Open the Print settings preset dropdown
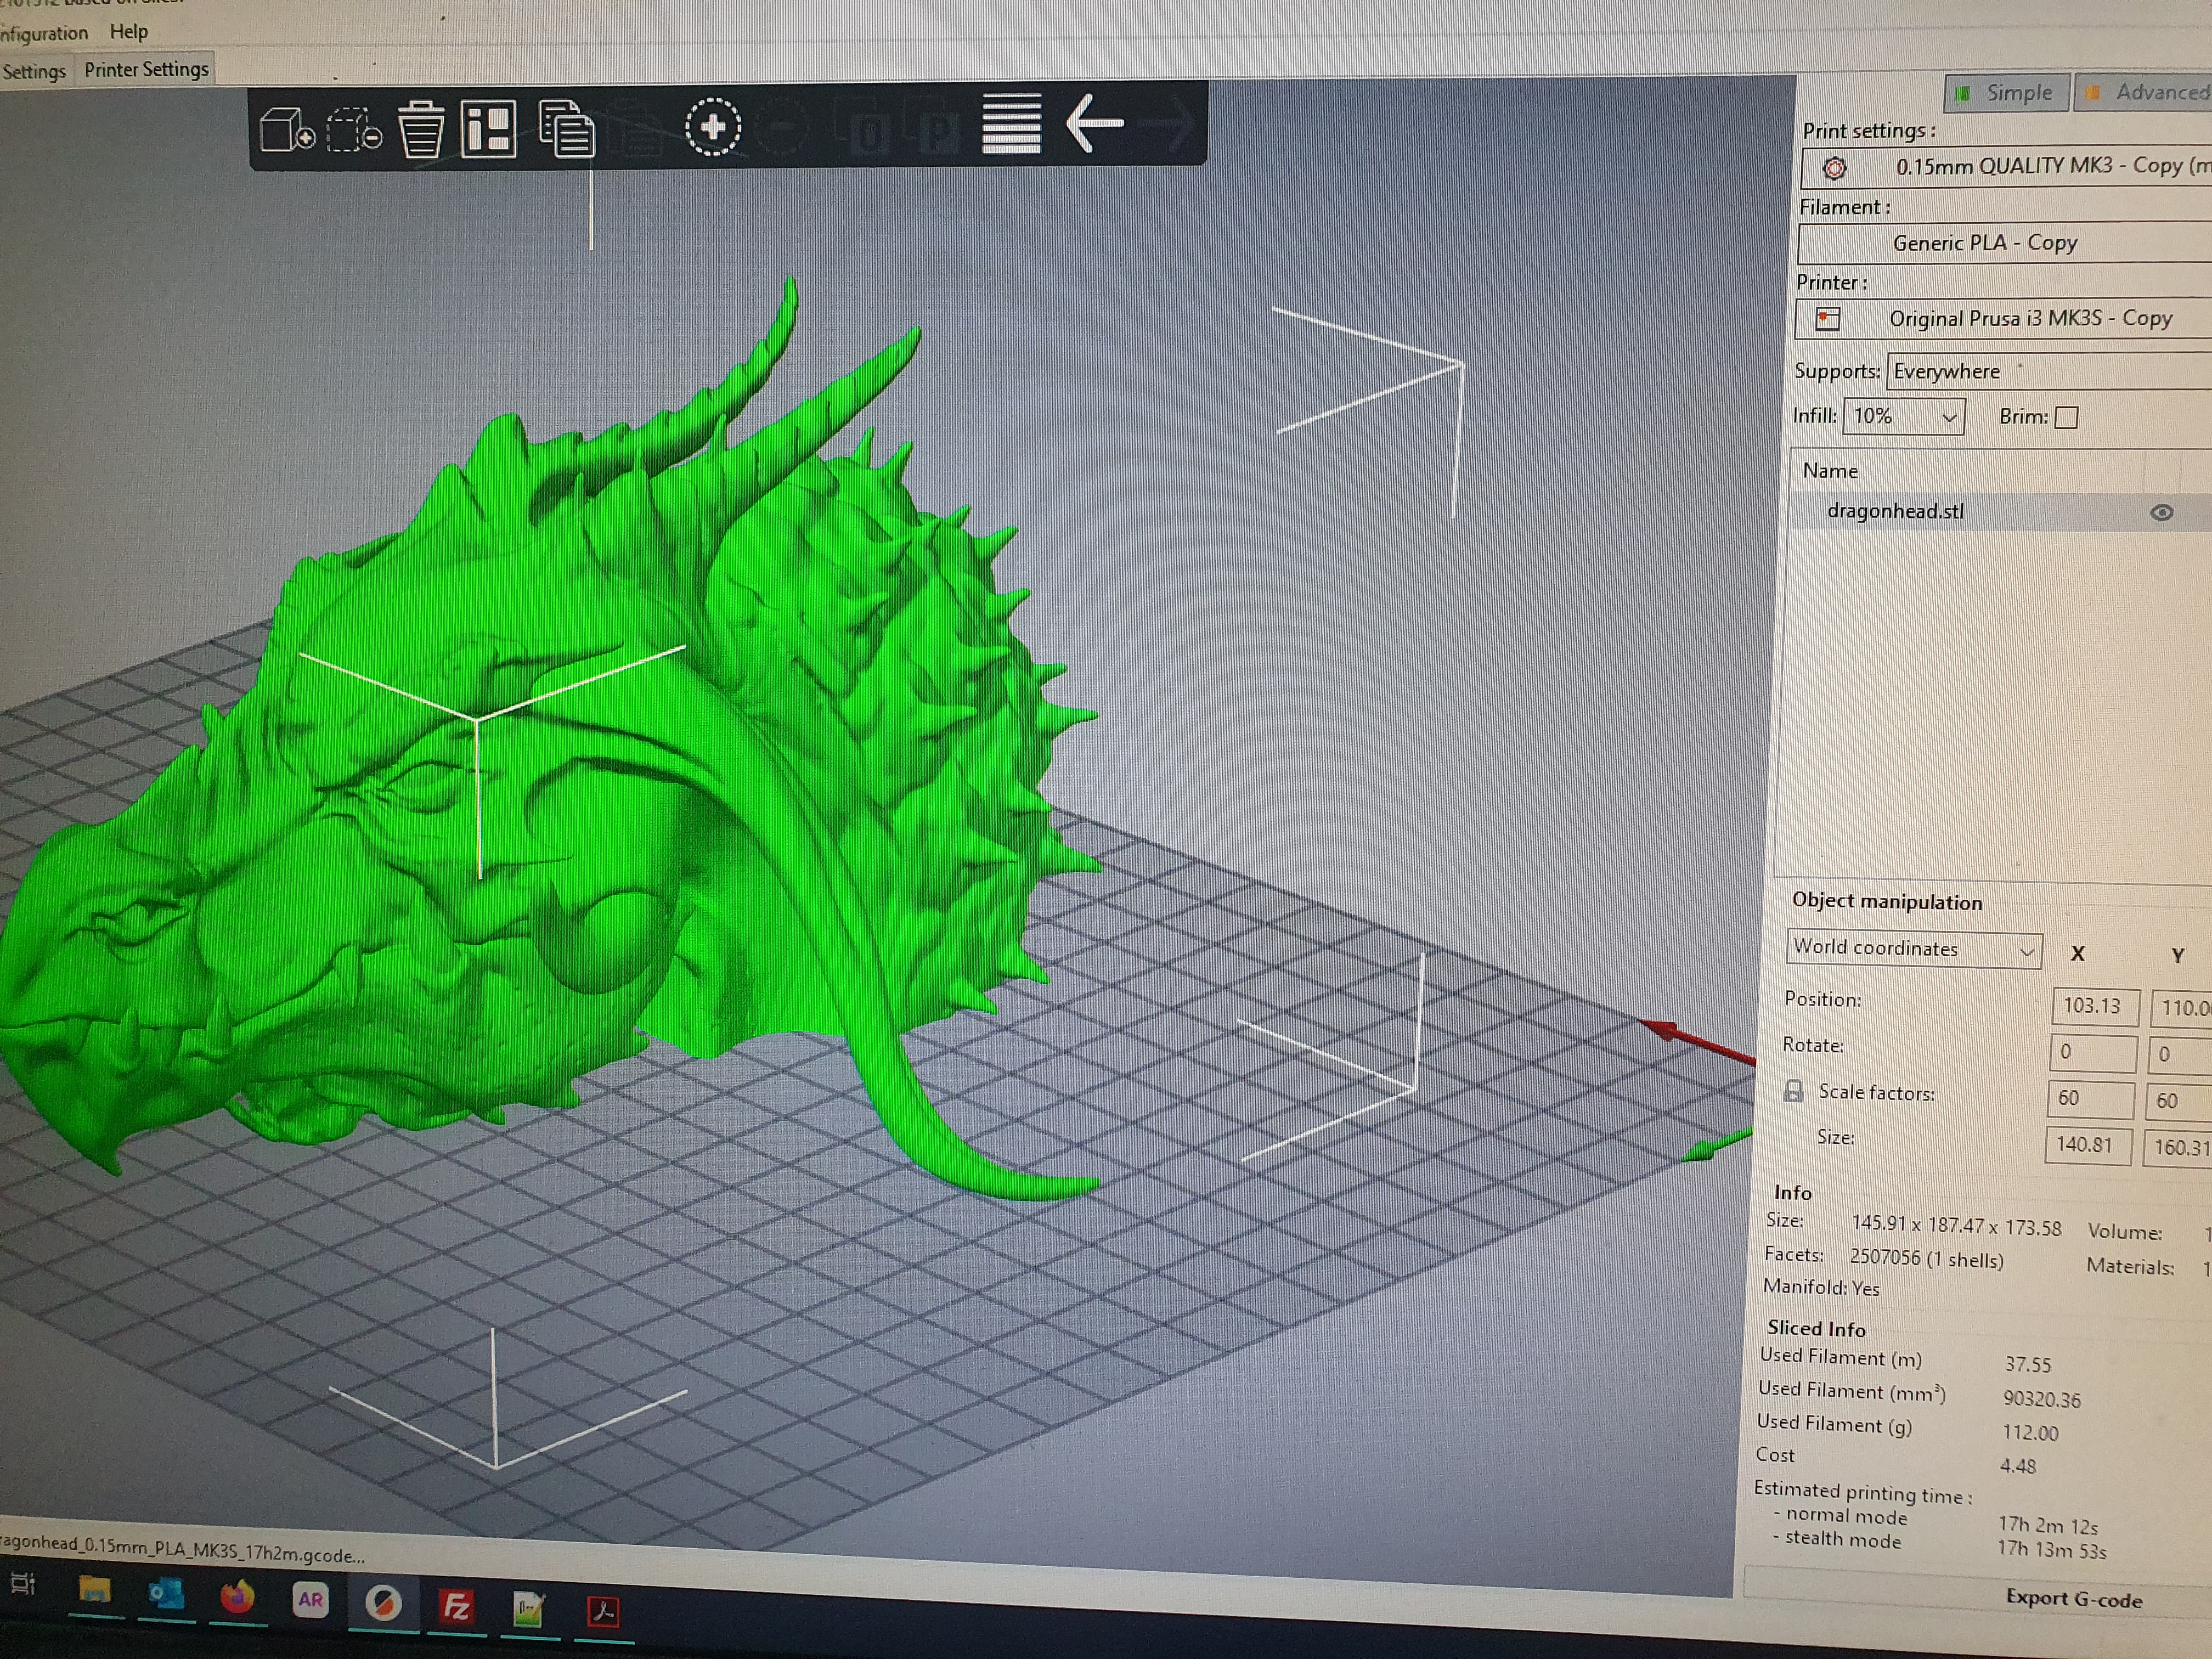The width and height of the screenshot is (2212, 1659). click(2006, 167)
